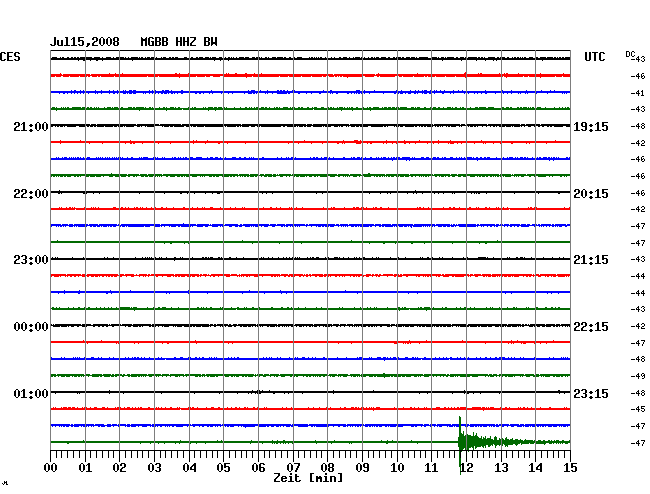Click the 23:15 UTC time label
The image size is (650, 494).
pyautogui.click(x=591, y=393)
